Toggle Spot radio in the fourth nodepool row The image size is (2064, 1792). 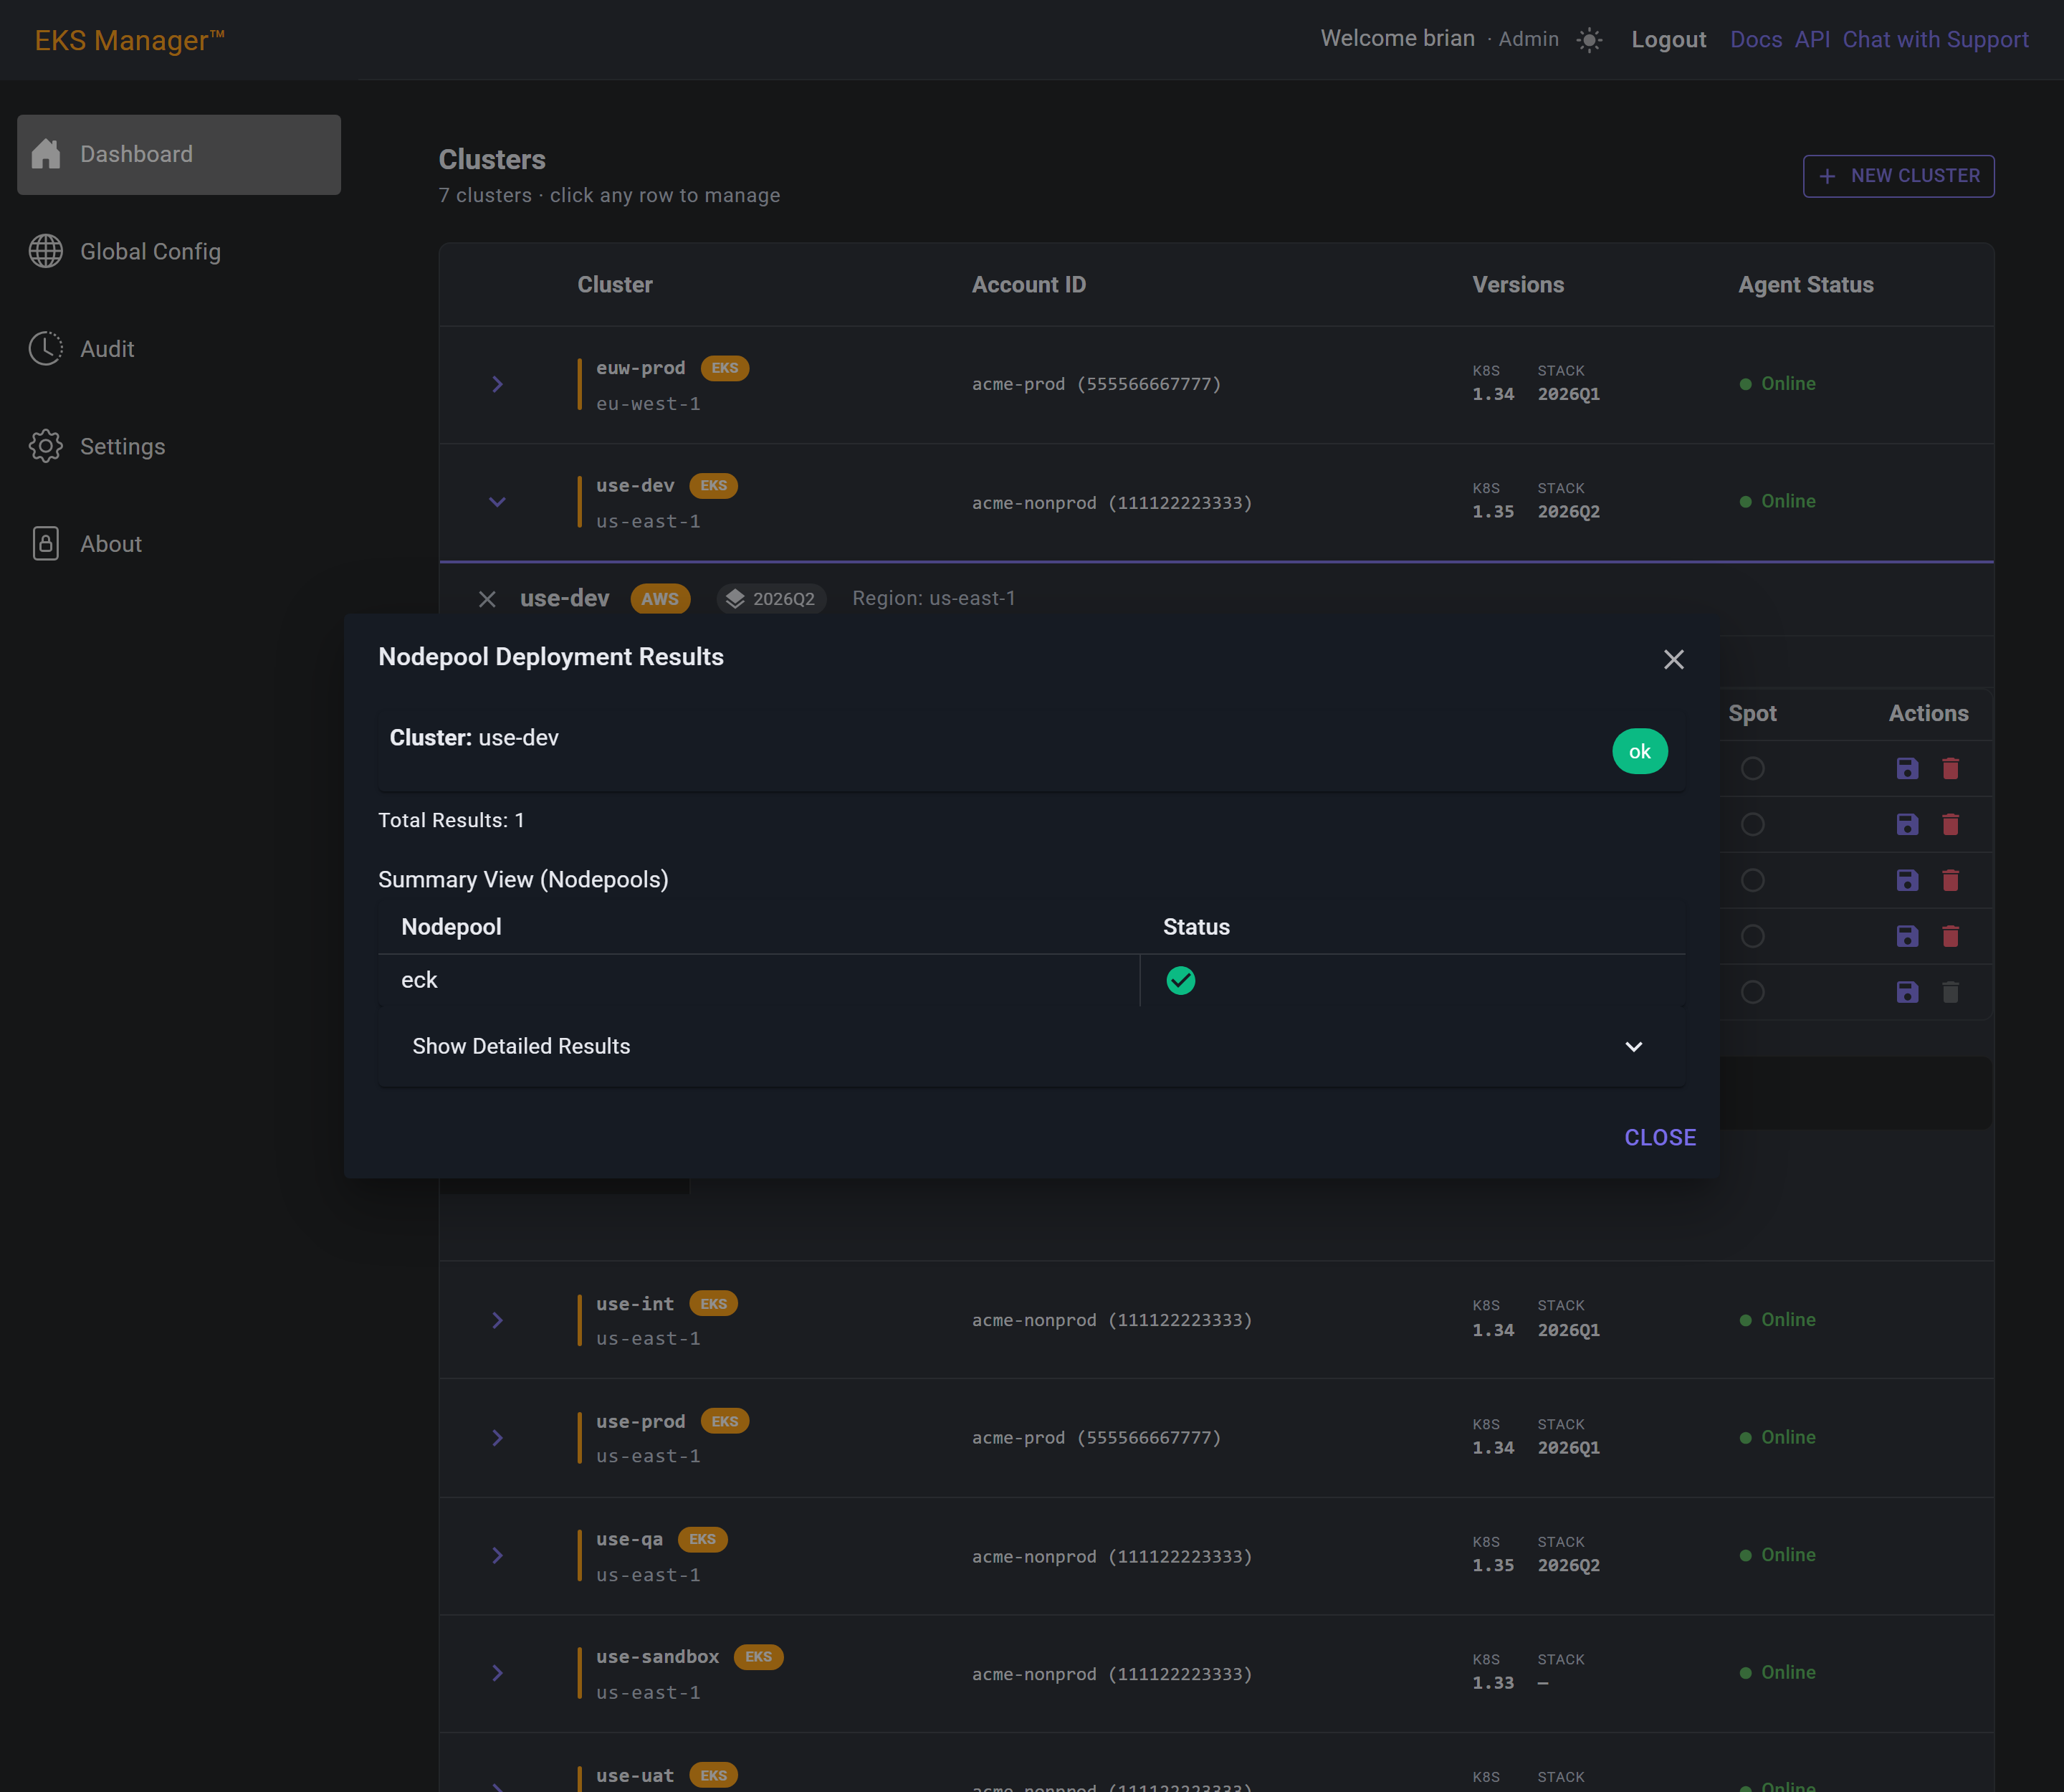click(x=1752, y=936)
